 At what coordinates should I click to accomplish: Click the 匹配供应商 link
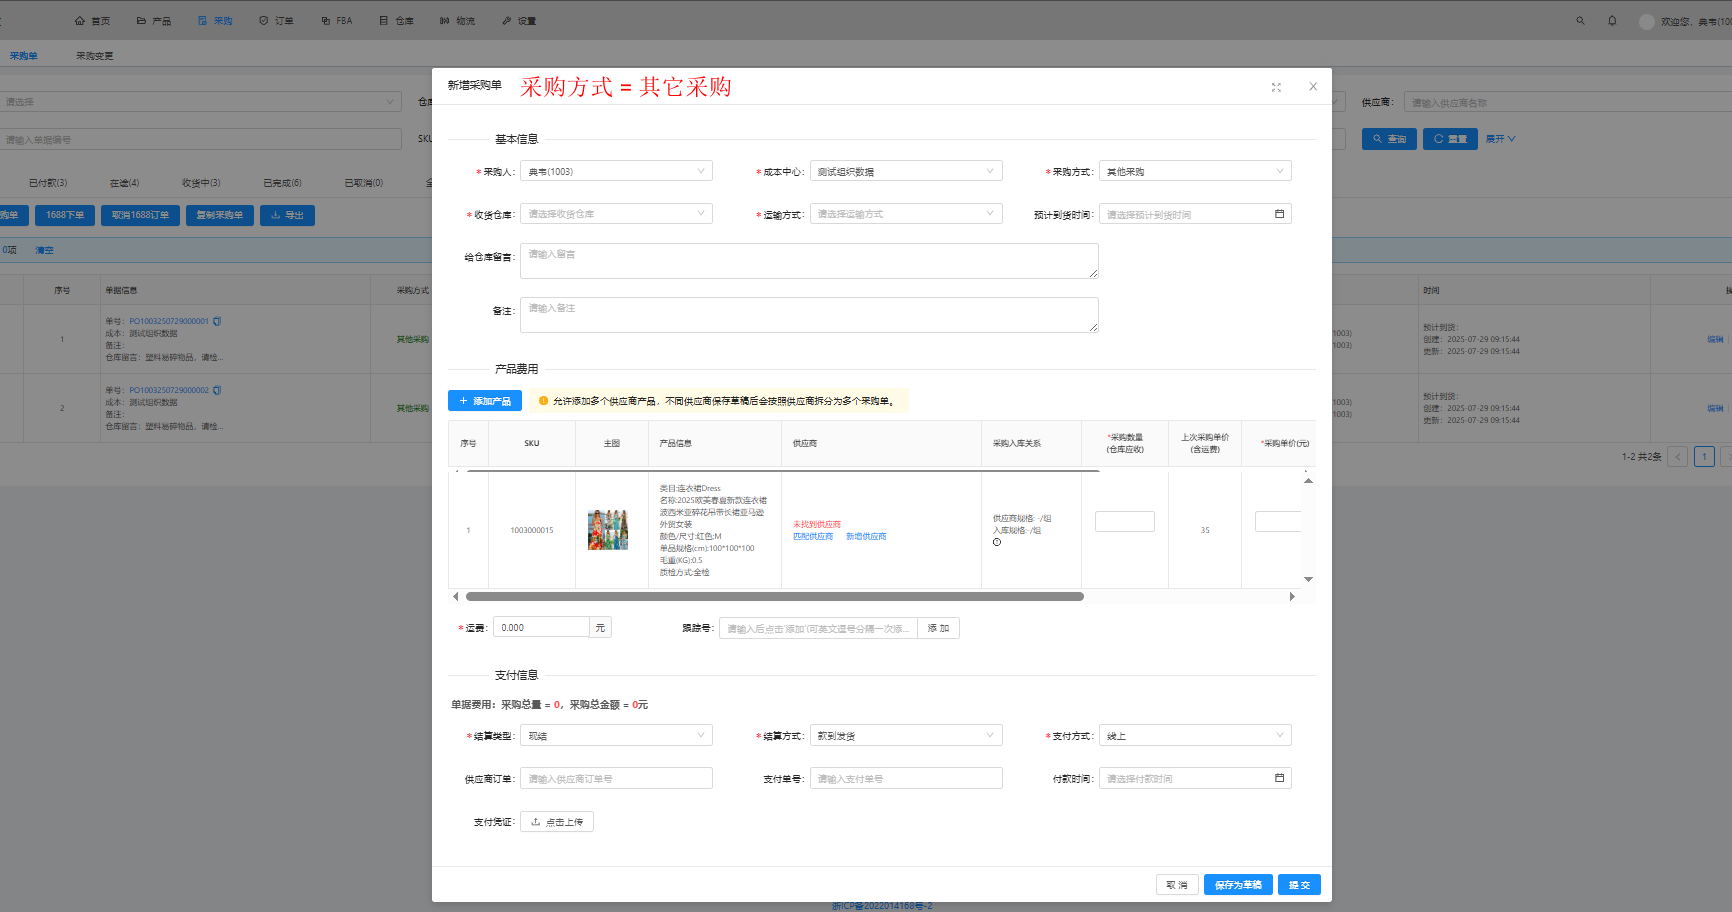click(x=813, y=537)
